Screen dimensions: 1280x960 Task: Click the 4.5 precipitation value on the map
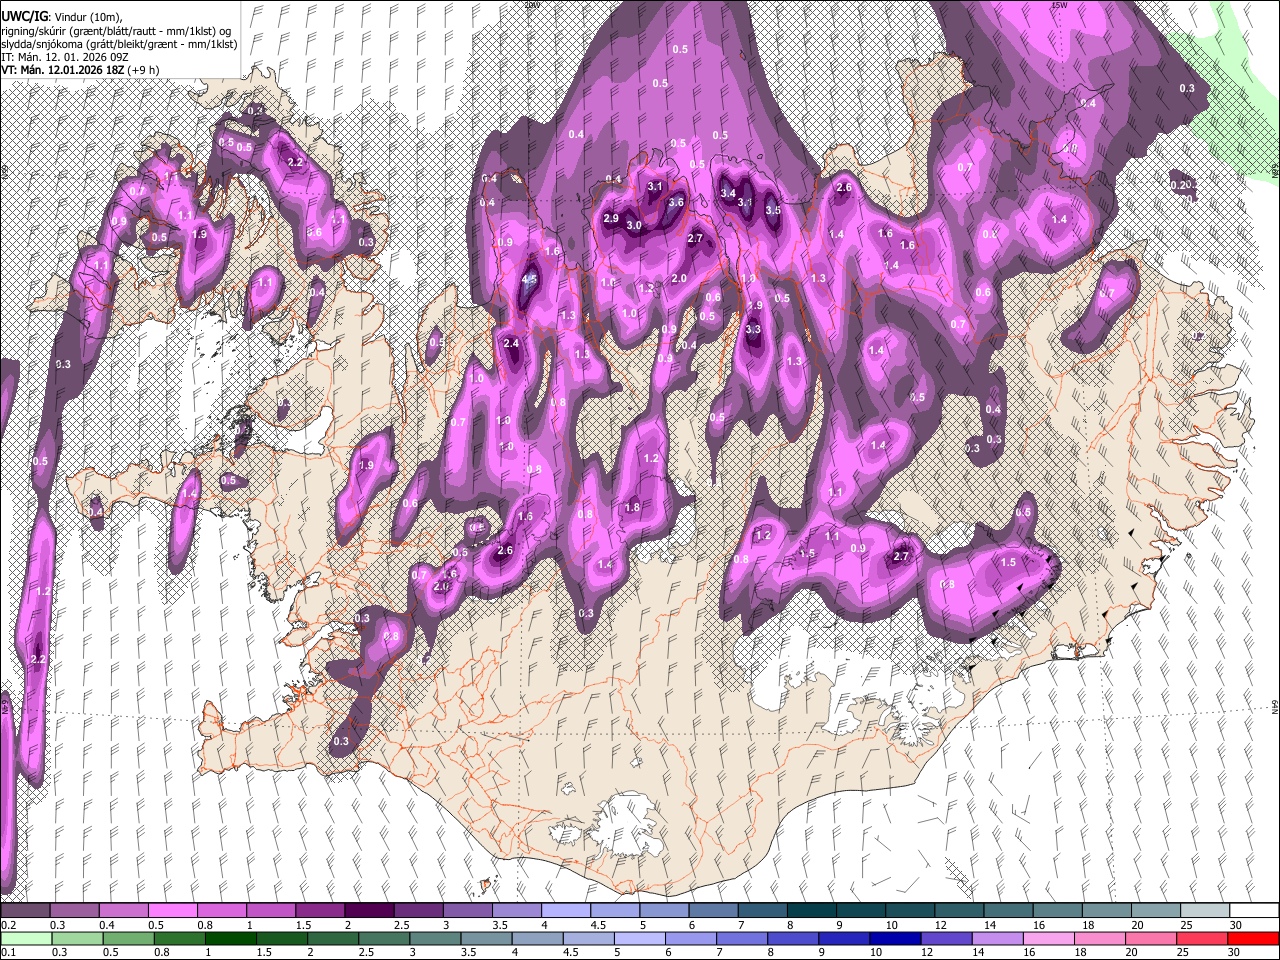530,280
